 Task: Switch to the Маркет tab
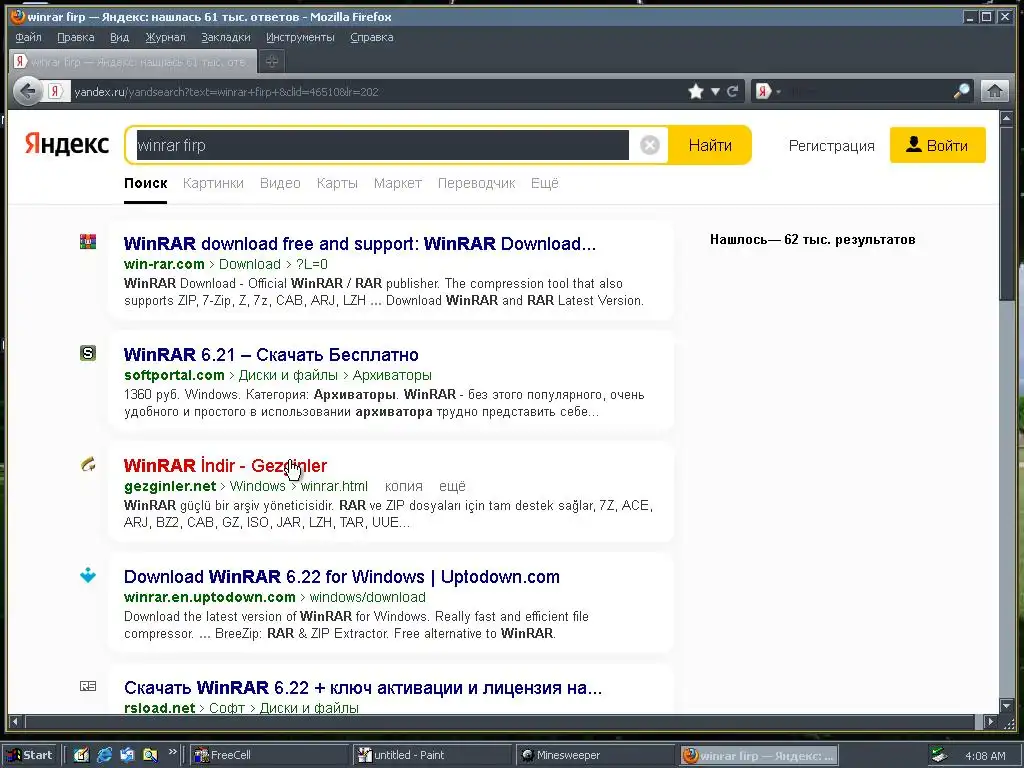(398, 184)
